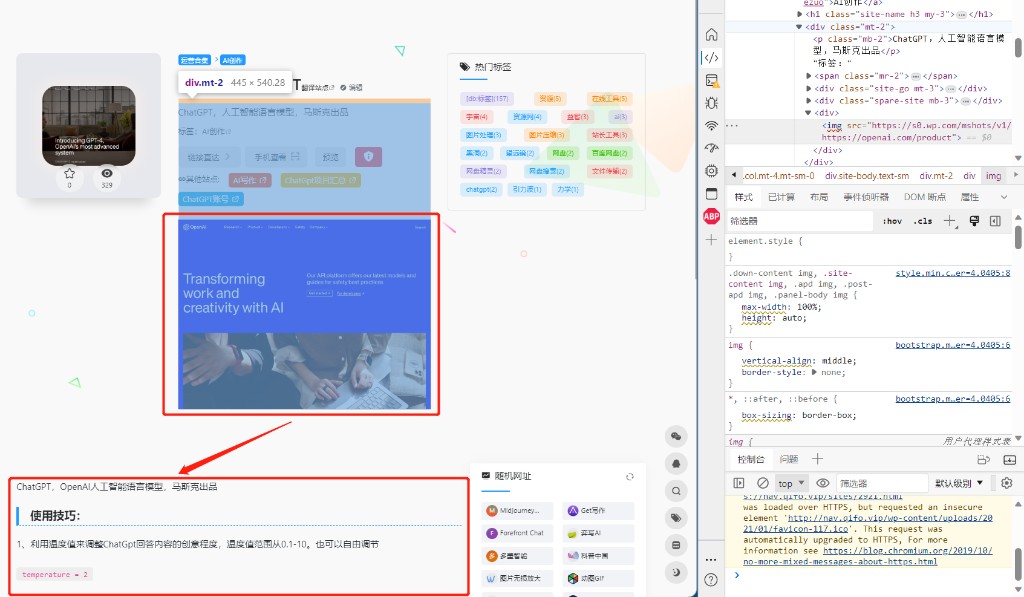Viewport: 1024px width, 597px height.
Task: Click the Styles filter input field
Action: point(799,221)
